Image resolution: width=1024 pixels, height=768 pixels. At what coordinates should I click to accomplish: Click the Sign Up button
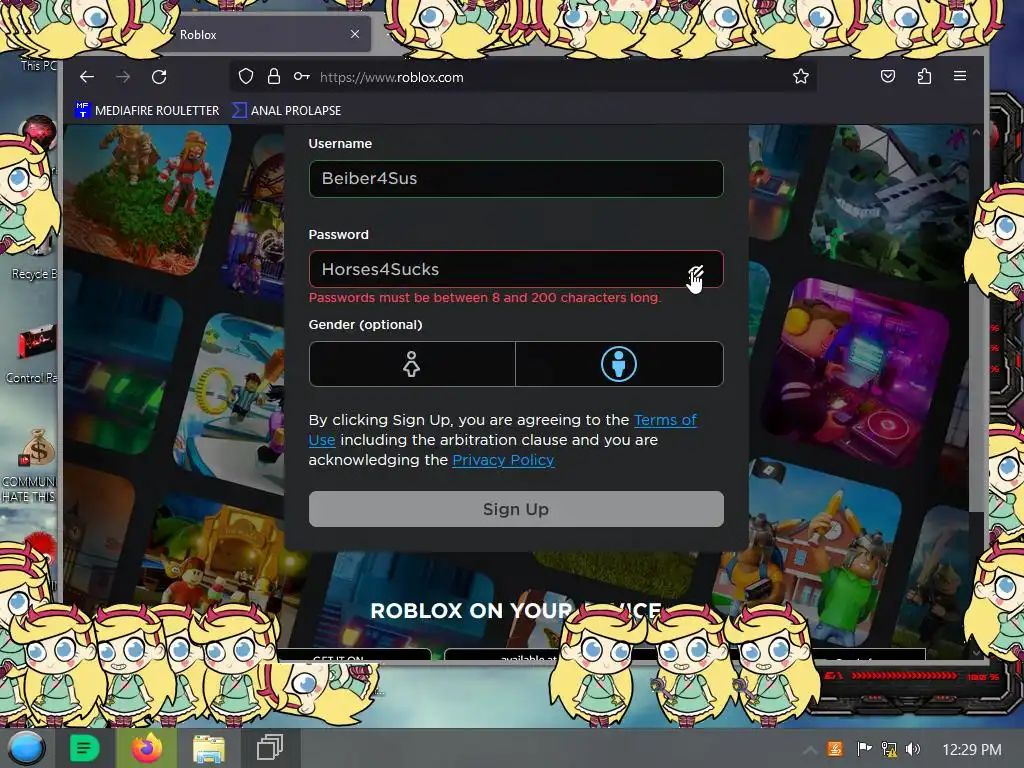[516, 509]
